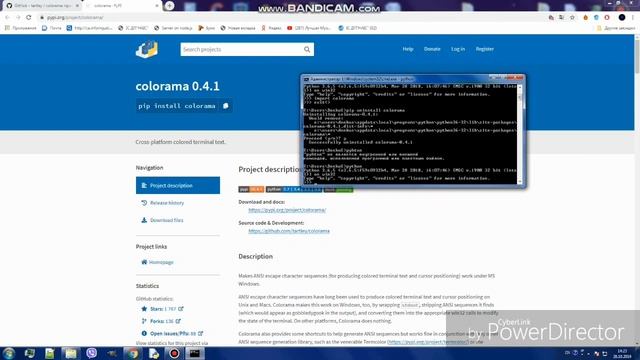Open the pypi.org/project/colorama link in description
The width and height of the screenshot is (640, 360).
[x=287, y=210]
